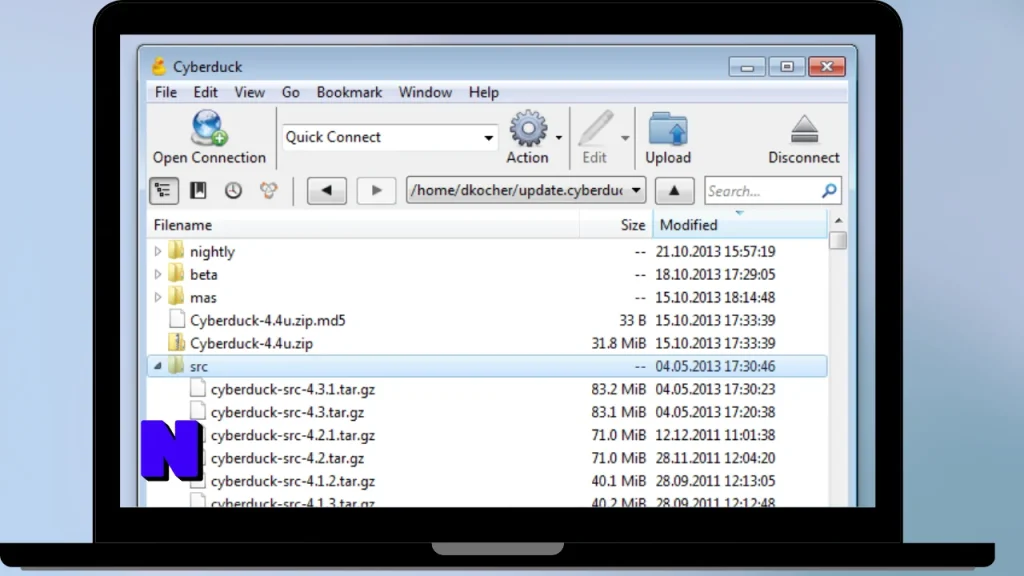Click the 18.10.2013 17:29:05 date
The width and height of the screenshot is (1024, 576).
click(x=715, y=274)
